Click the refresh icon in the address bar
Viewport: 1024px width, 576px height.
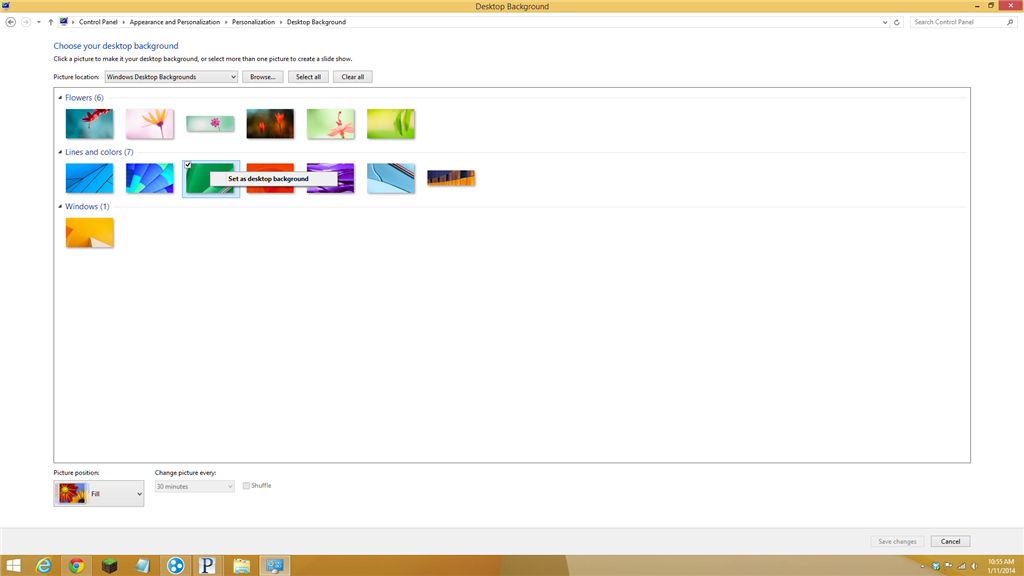(x=897, y=21)
